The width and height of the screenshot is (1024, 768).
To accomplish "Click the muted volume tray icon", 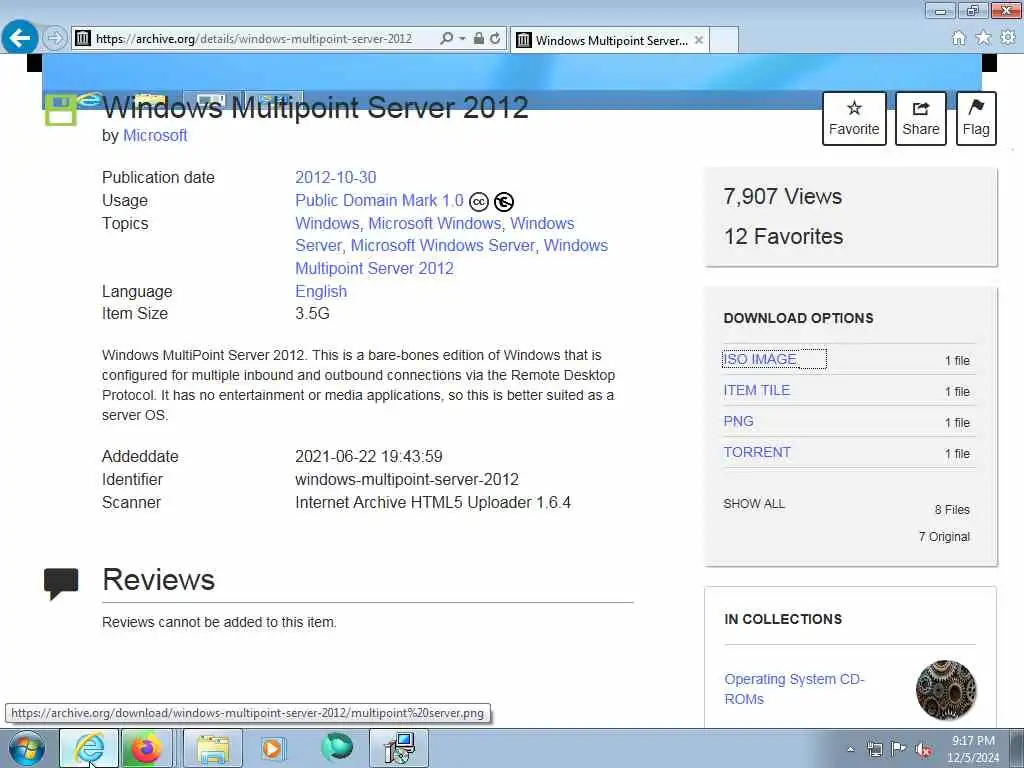I will pos(923,750).
